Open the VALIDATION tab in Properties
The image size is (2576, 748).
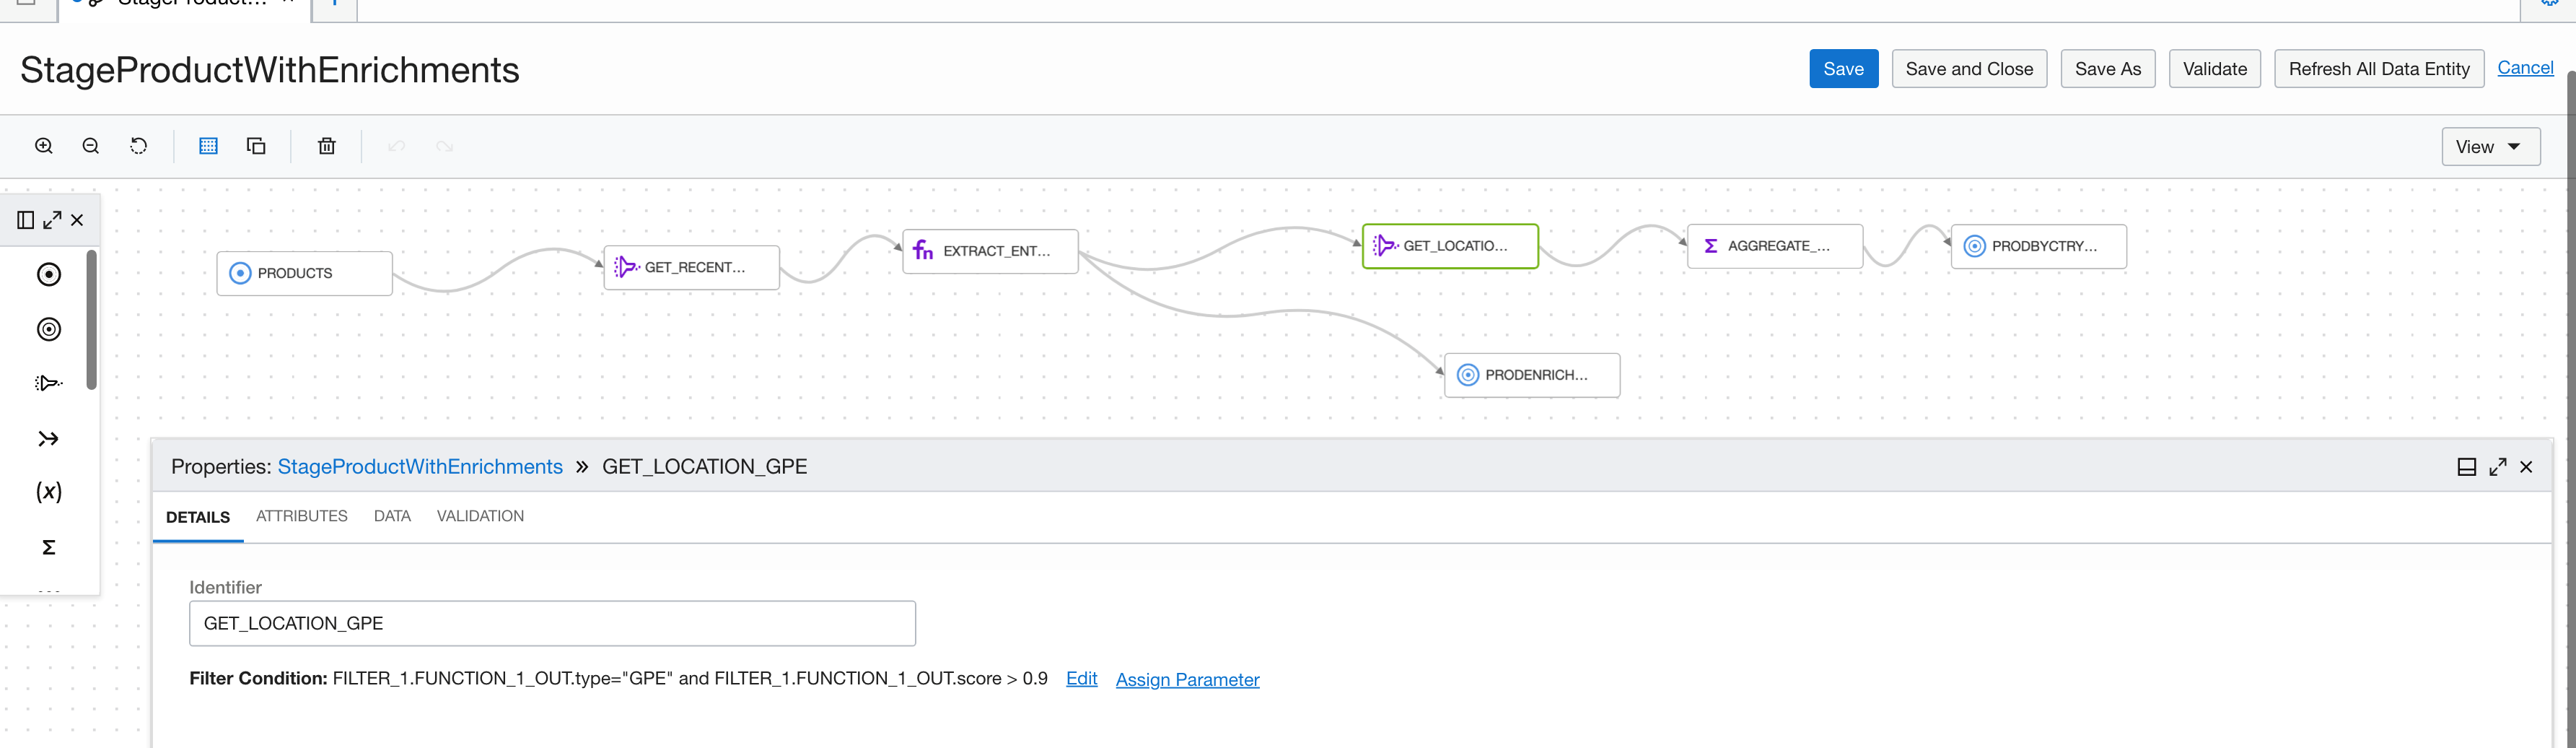click(x=480, y=515)
